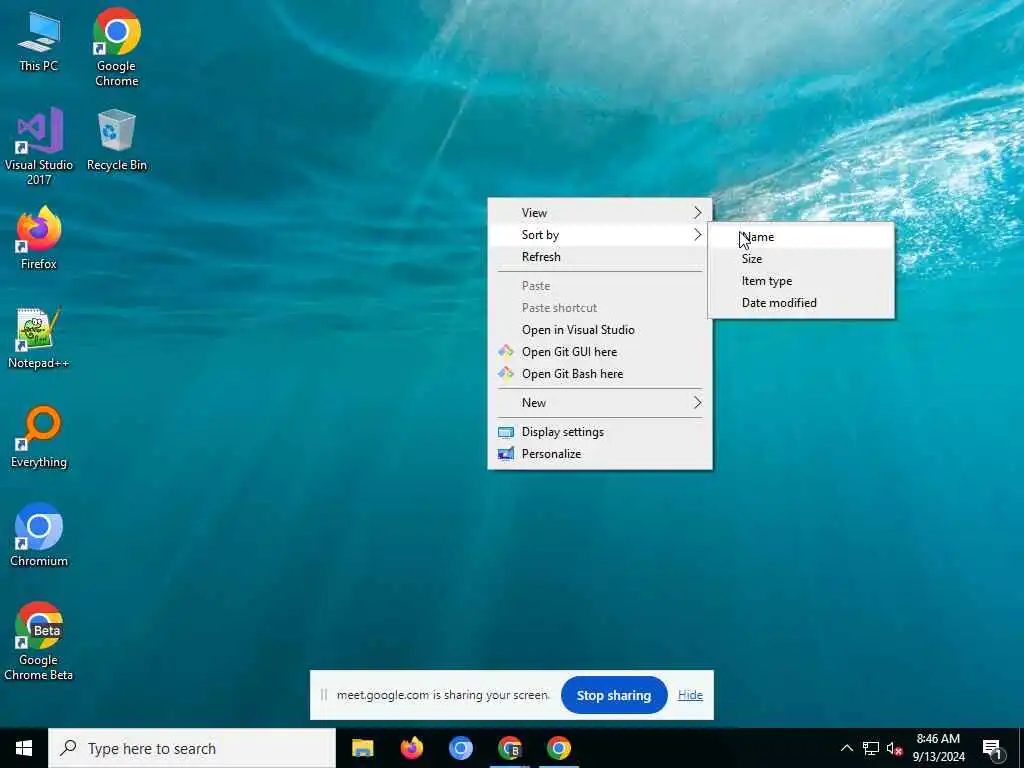Click the monitor icon beside Display settings

(505, 432)
